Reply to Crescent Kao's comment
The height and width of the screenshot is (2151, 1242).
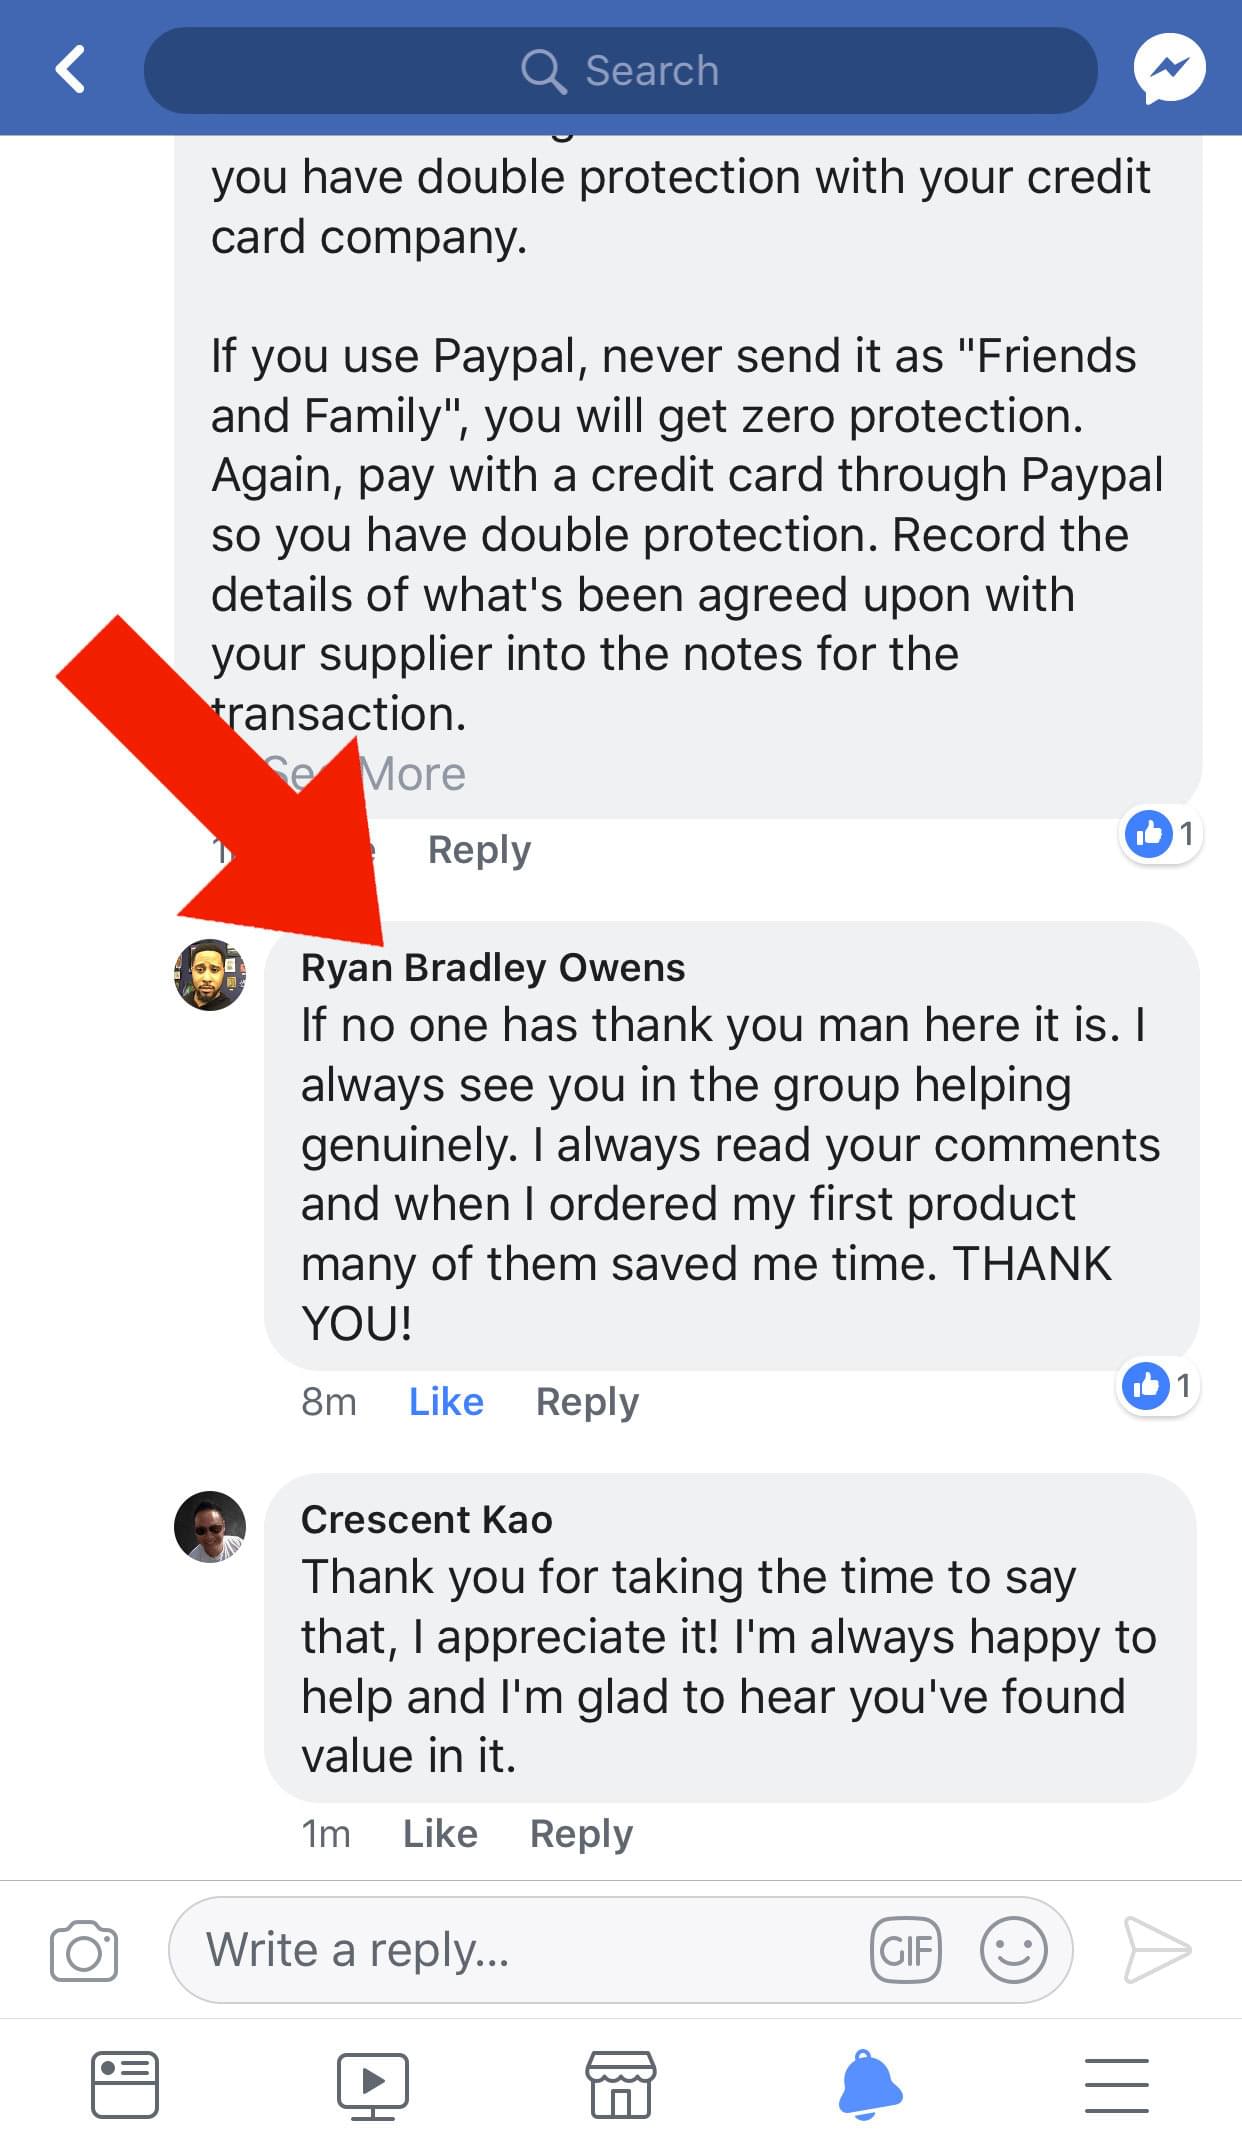click(581, 1834)
